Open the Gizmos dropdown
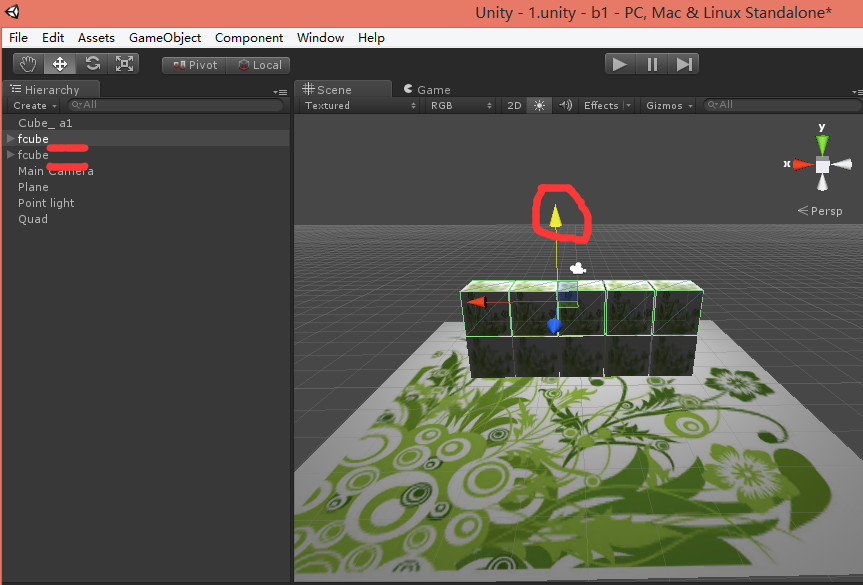Image resolution: width=863 pixels, height=585 pixels. pyautogui.click(x=669, y=105)
